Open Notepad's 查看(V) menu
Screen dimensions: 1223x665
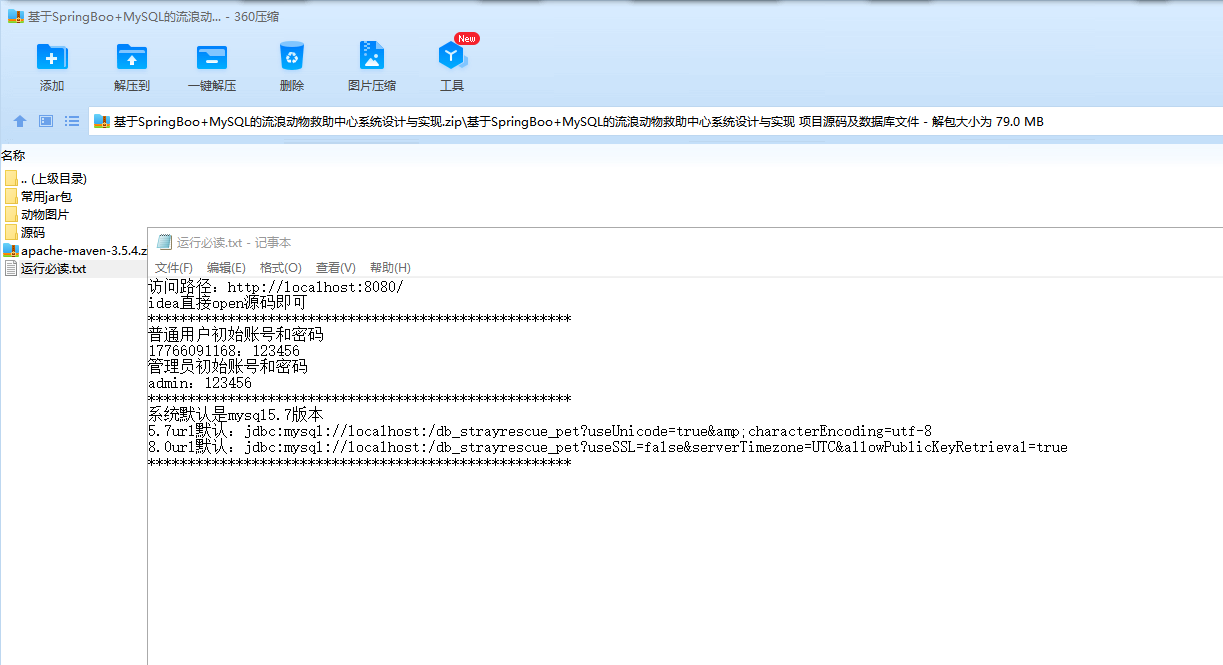tap(335, 268)
